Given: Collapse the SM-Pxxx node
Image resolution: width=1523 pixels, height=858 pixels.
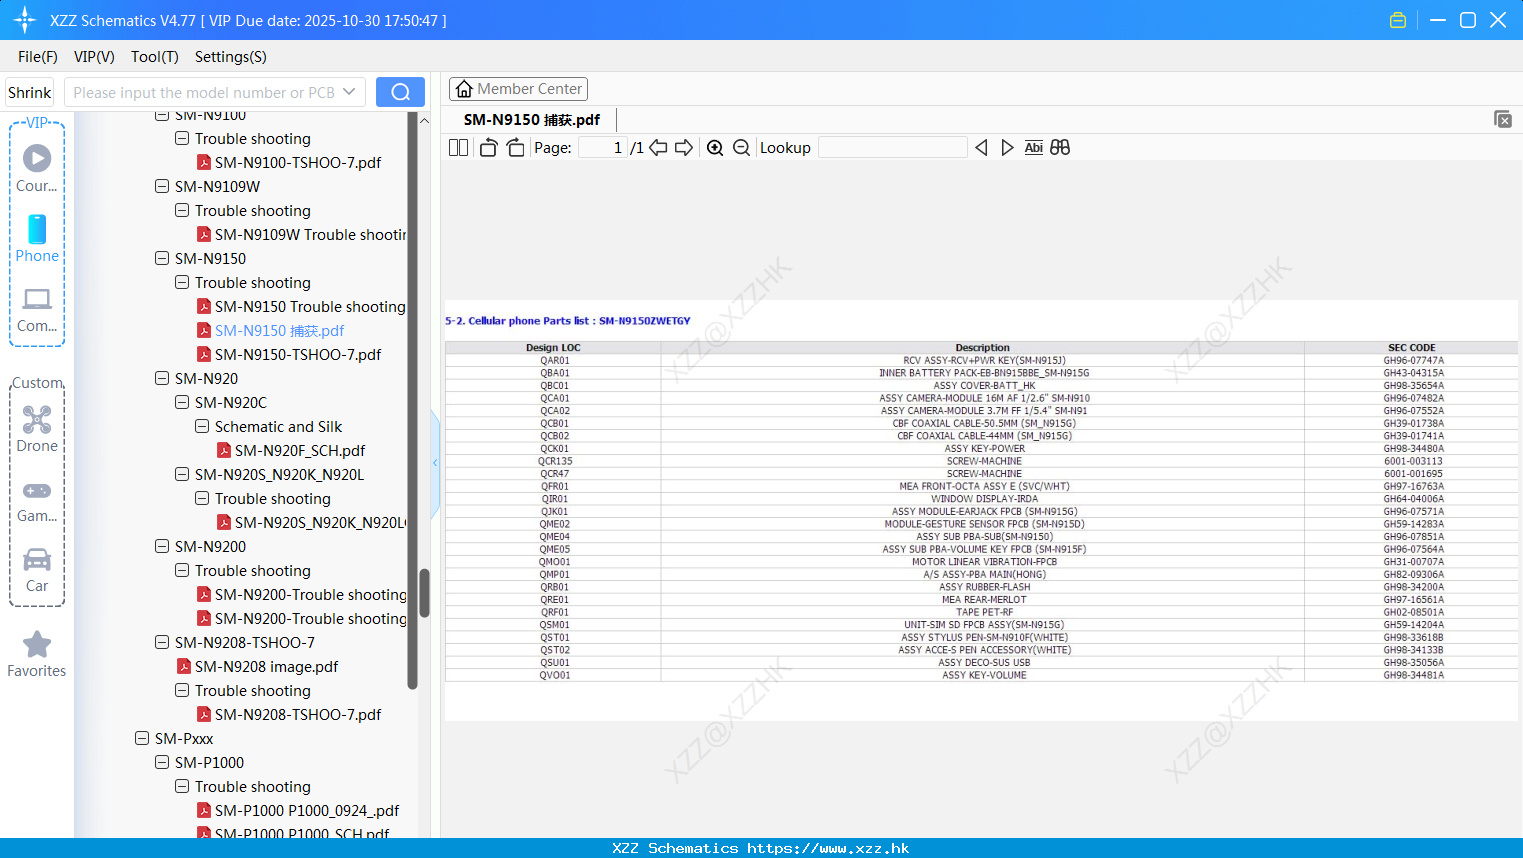Looking at the screenshot, I should coord(142,738).
